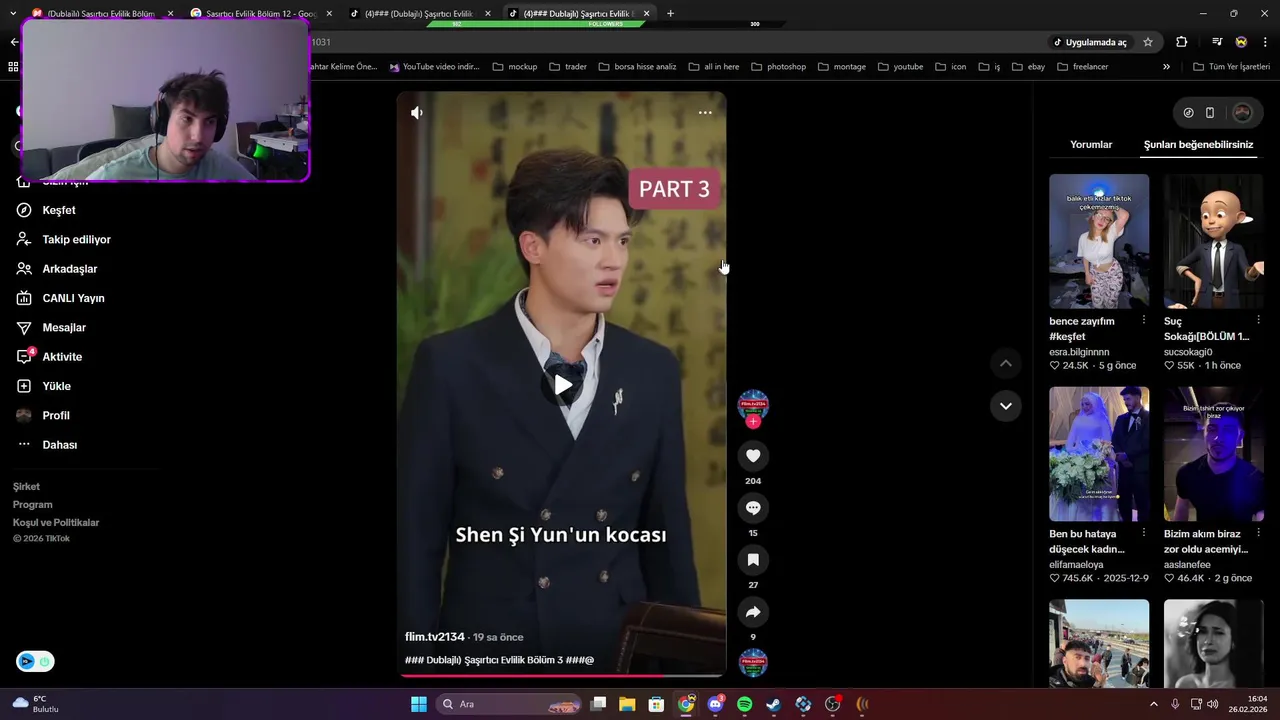The height and width of the screenshot is (720, 1280).
Task: Open options for Ben bu hataya card
Action: point(1143,534)
